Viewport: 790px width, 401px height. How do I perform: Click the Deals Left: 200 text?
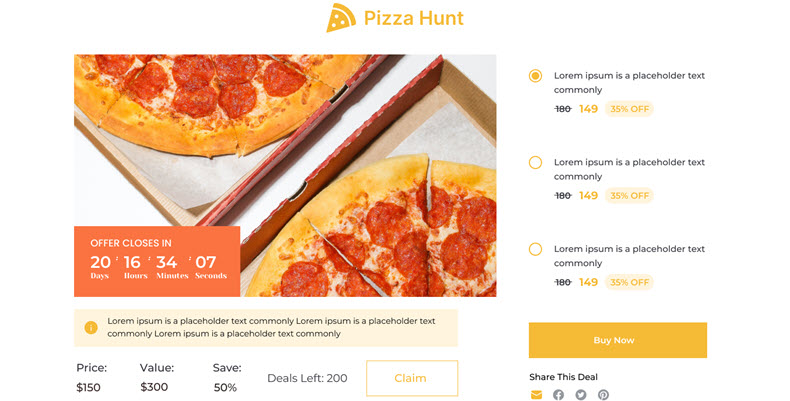point(307,378)
